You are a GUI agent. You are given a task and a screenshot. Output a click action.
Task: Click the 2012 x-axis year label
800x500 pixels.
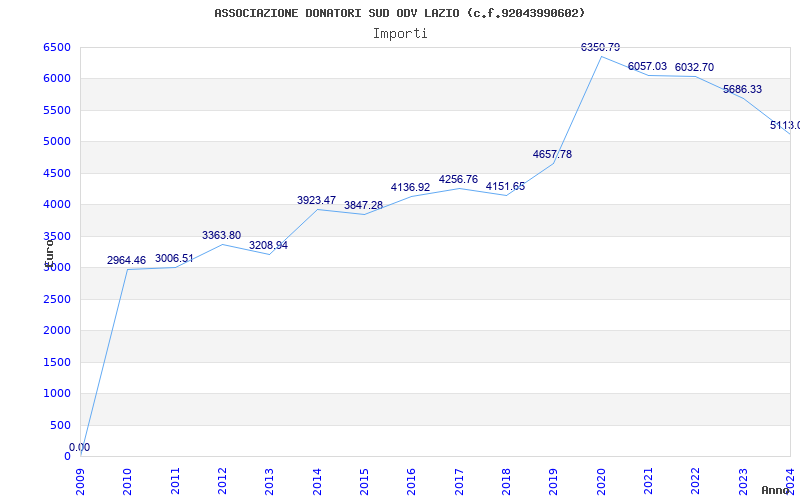222,482
